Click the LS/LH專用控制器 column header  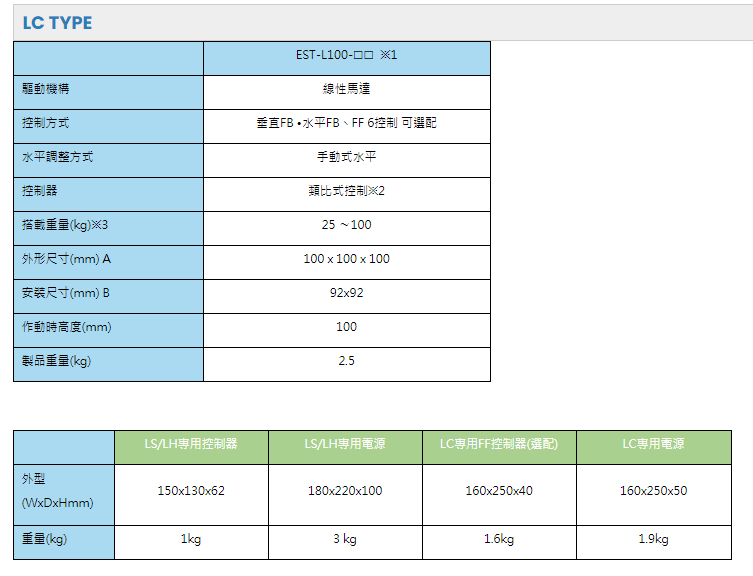click(x=191, y=445)
